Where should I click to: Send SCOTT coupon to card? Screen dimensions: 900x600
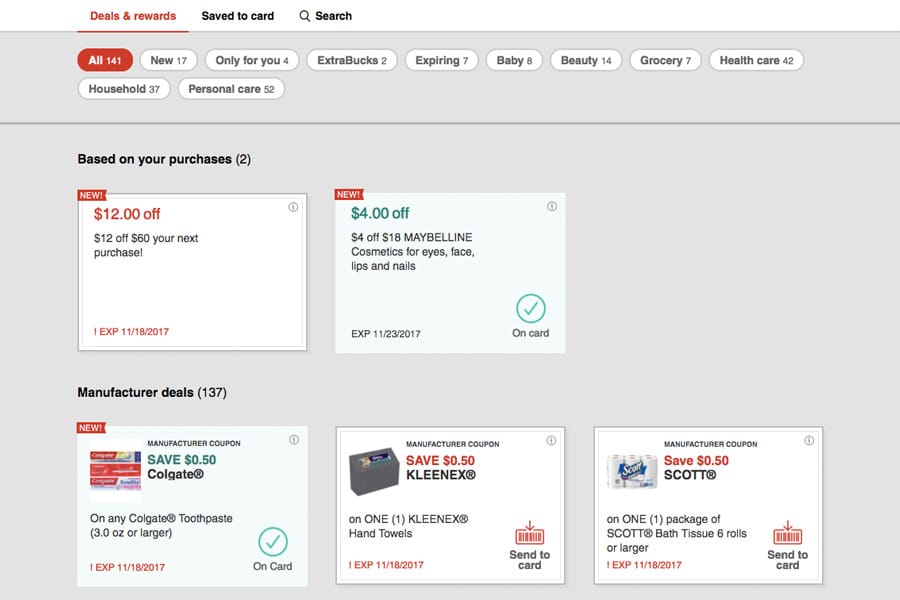pyautogui.click(x=788, y=545)
